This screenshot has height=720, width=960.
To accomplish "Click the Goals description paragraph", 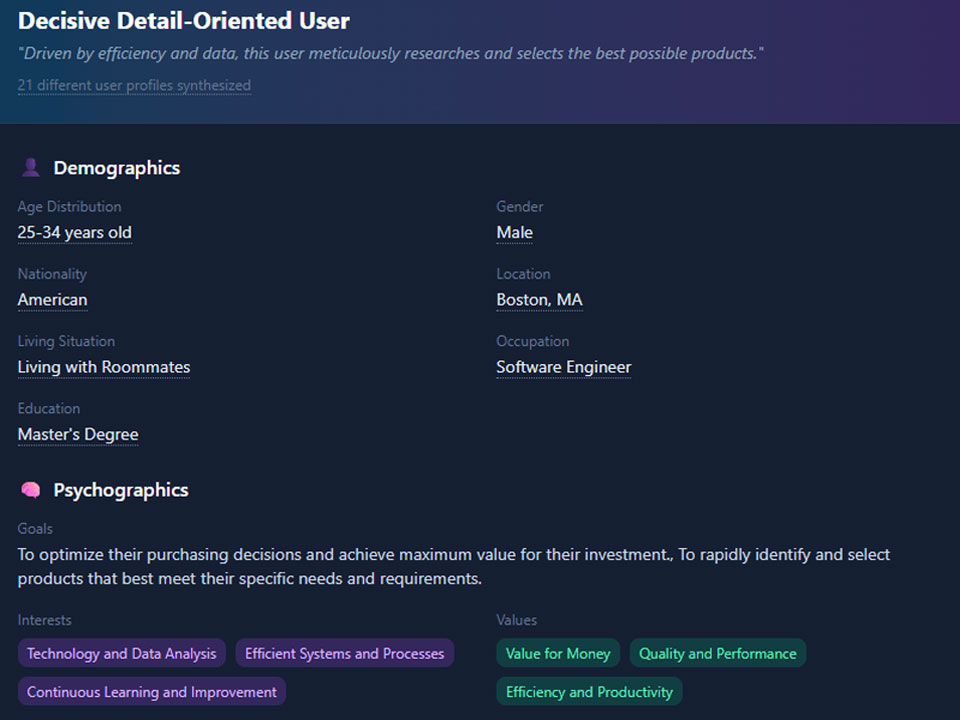I will pyautogui.click(x=454, y=566).
